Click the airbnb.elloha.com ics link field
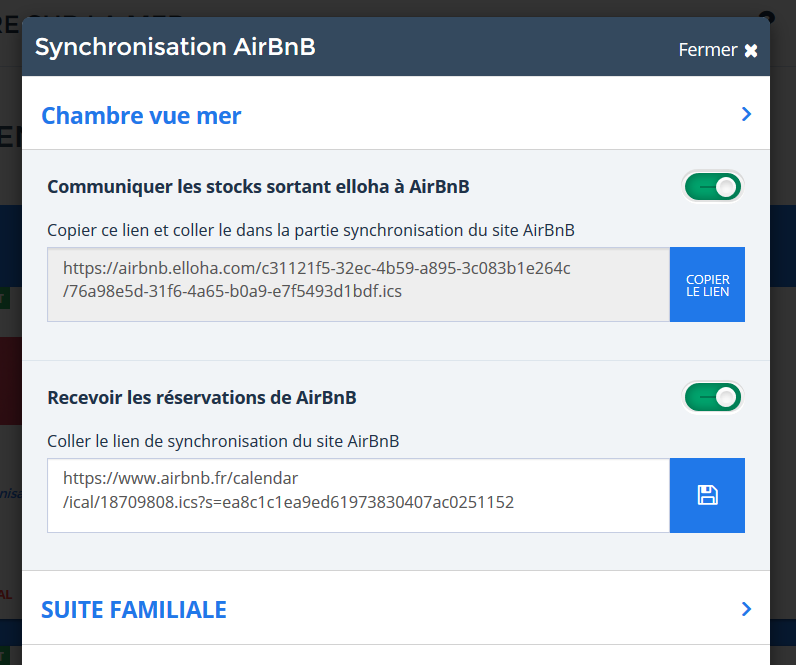 point(358,284)
